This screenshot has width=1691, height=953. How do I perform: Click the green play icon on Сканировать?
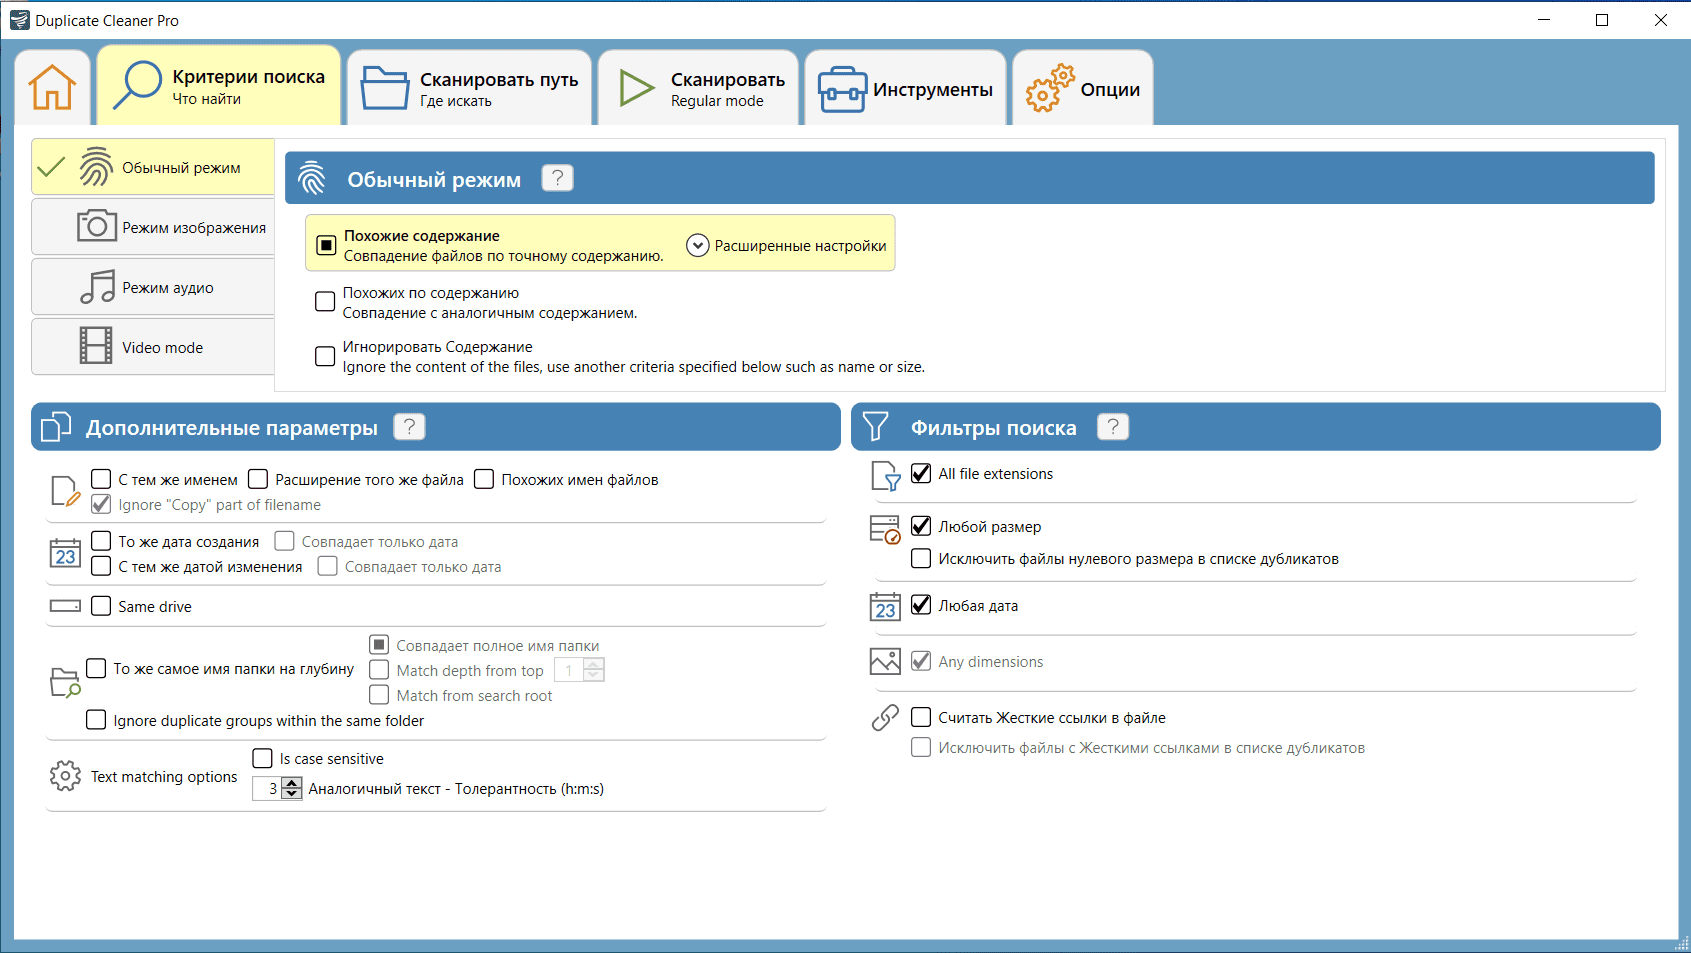point(635,88)
